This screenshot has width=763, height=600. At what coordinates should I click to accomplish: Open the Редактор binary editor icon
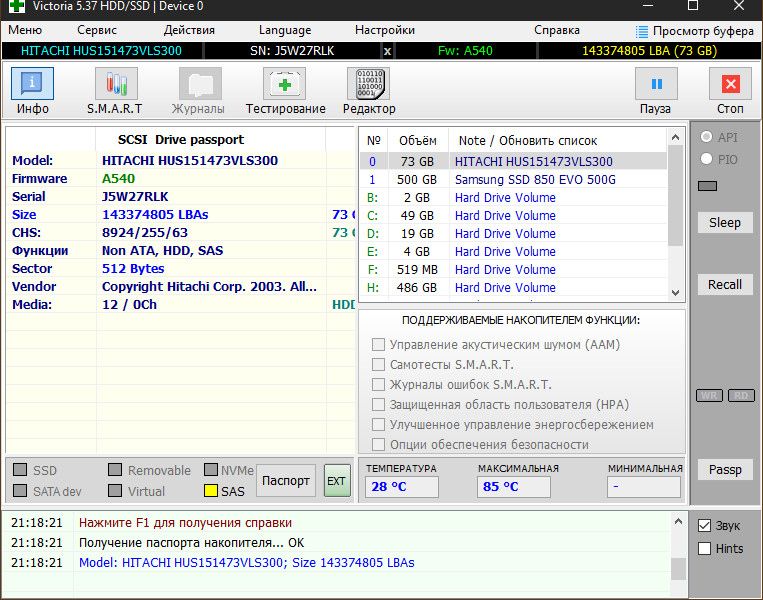(x=369, y=84)
